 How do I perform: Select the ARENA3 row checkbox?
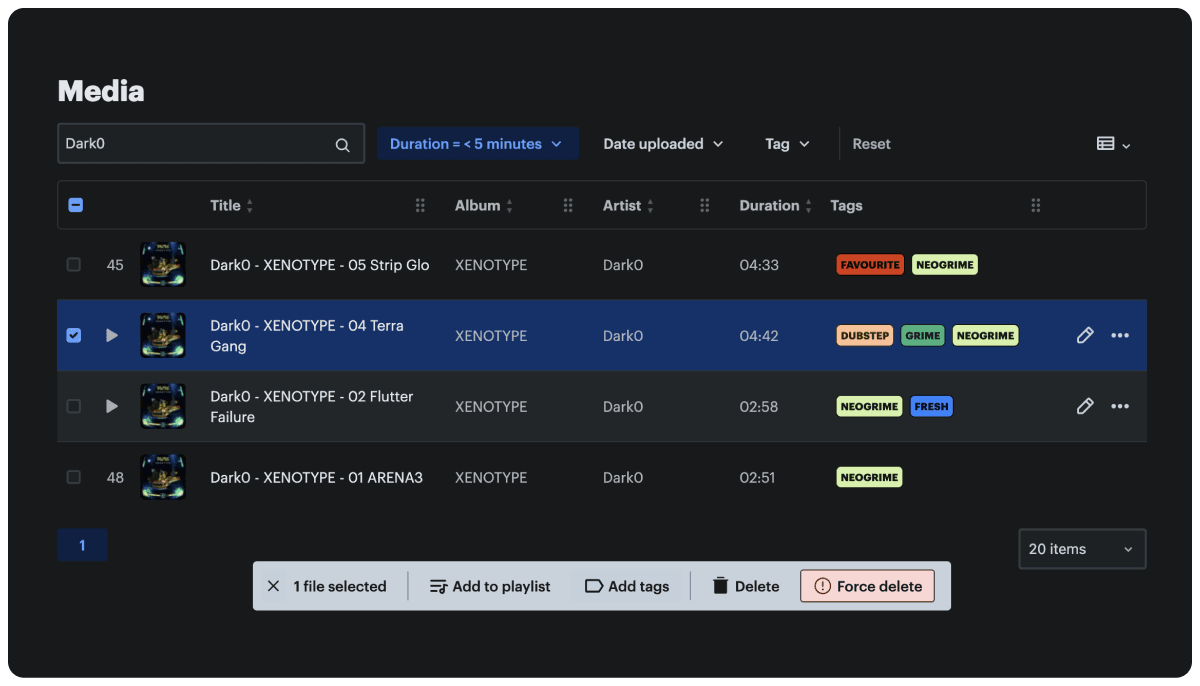(73, 477)
